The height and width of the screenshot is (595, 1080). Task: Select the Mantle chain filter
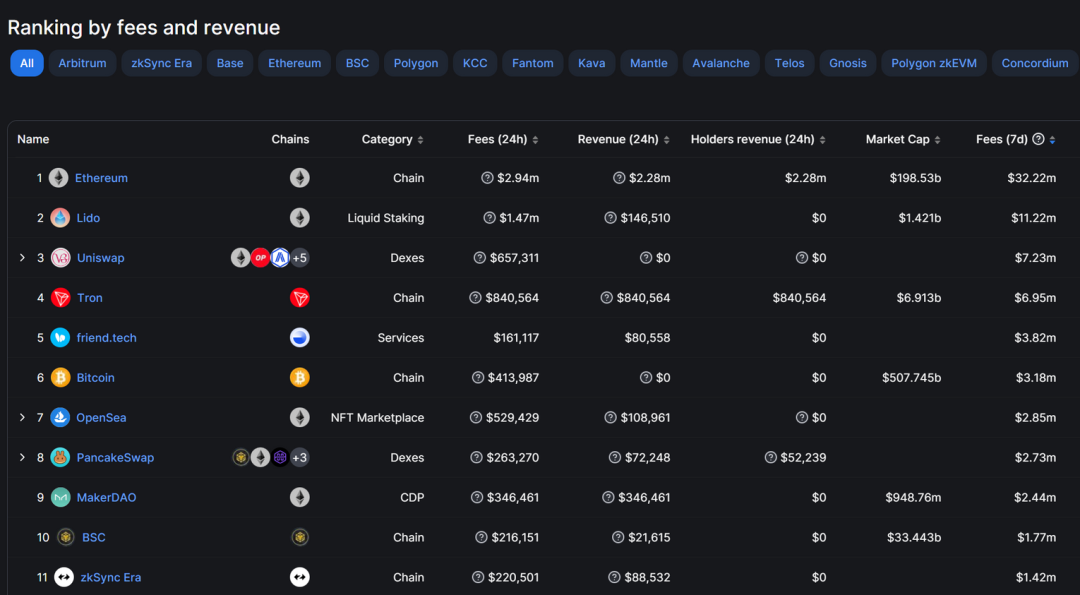coord(649,63)
